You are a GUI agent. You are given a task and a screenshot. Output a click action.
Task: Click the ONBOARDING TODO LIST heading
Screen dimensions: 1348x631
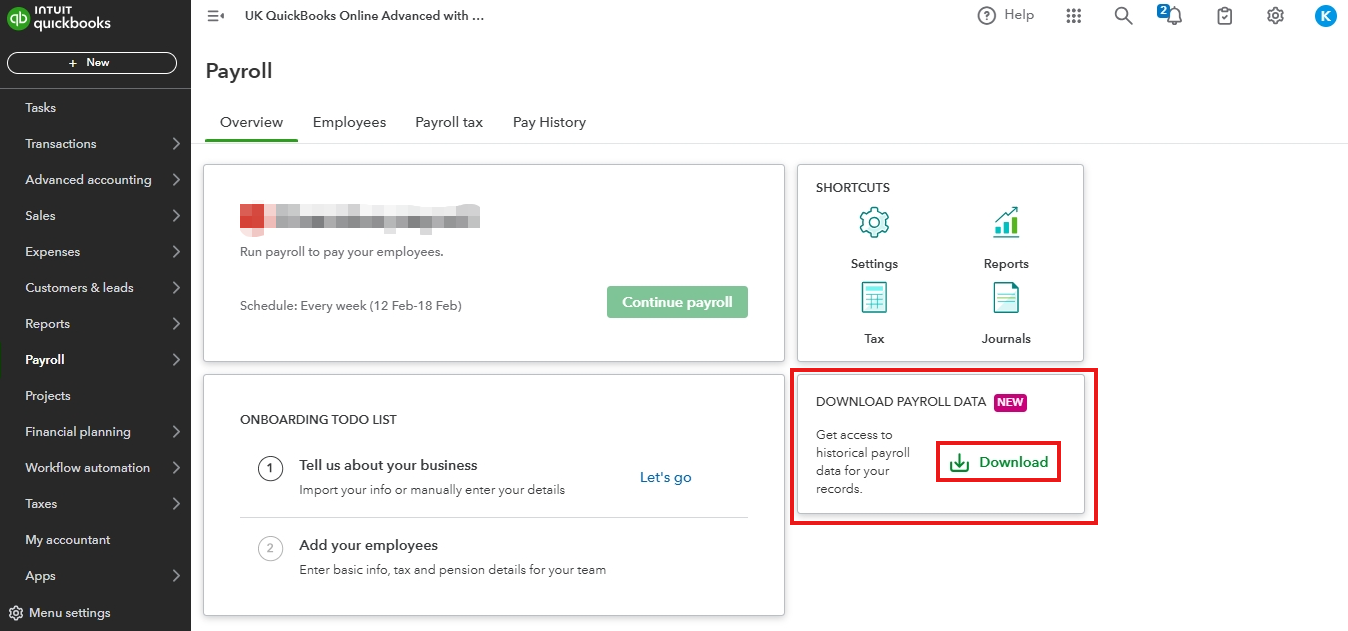pyautogui.click(x=318, y=420)
